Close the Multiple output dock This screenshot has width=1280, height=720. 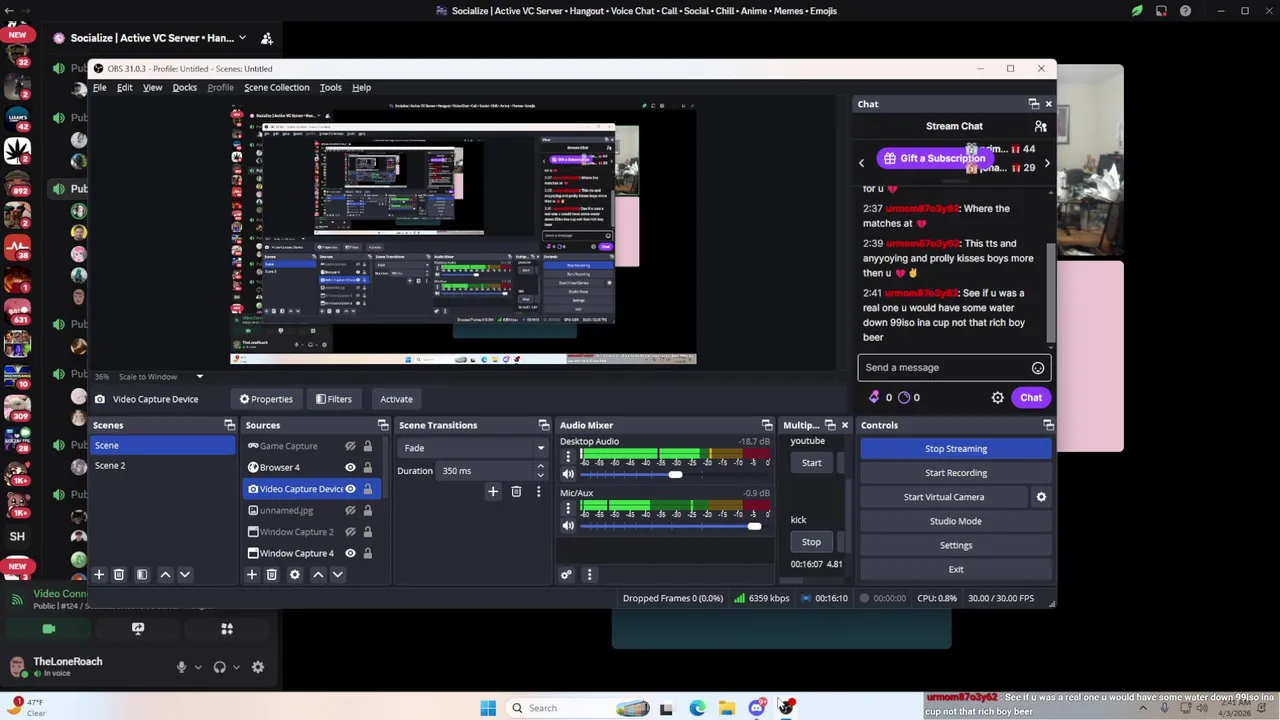coord(844,426)
